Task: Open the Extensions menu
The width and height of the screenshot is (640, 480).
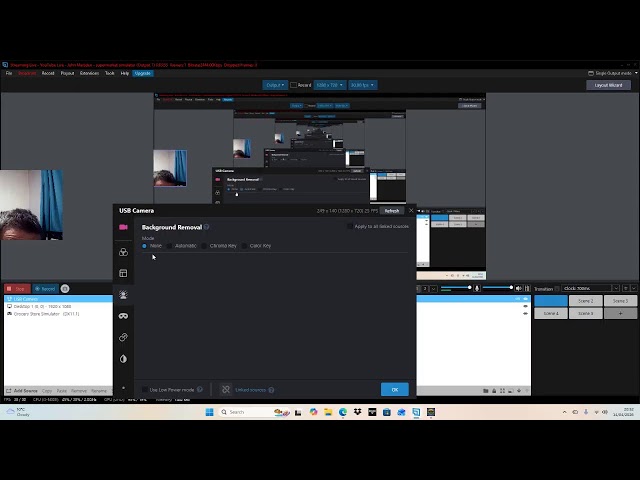Action: tap(89, 73)
